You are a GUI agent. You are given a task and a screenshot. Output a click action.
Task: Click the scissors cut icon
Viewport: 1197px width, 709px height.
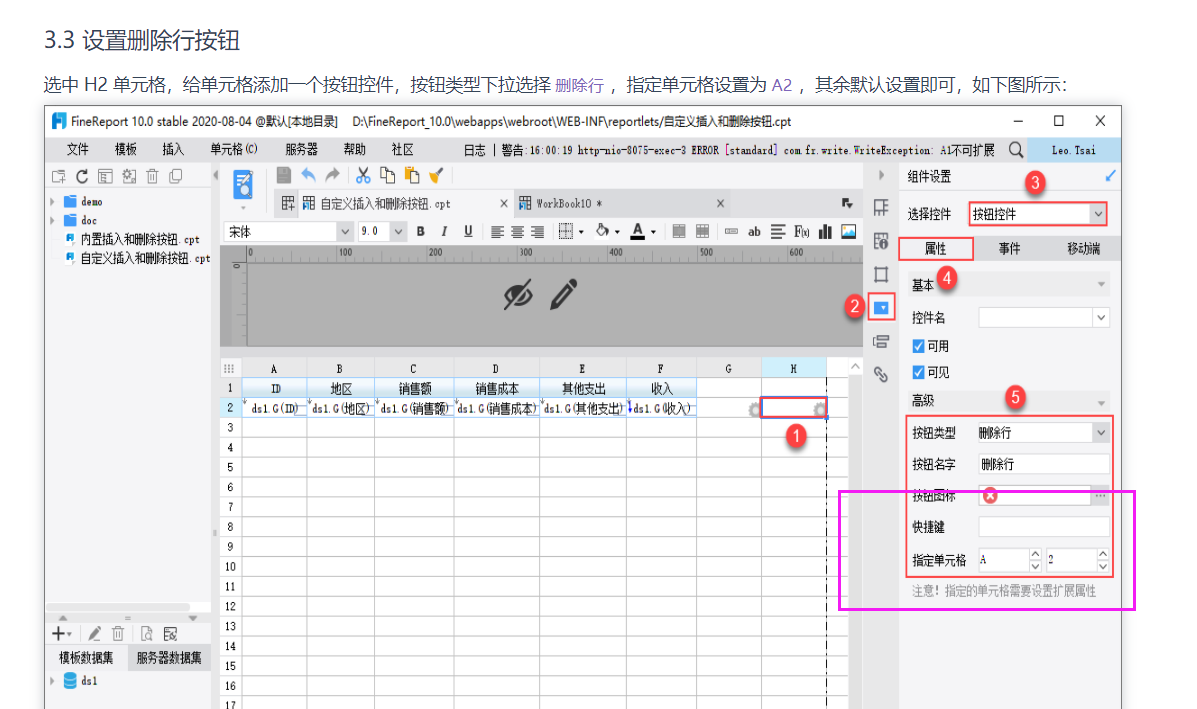[363, 175]
